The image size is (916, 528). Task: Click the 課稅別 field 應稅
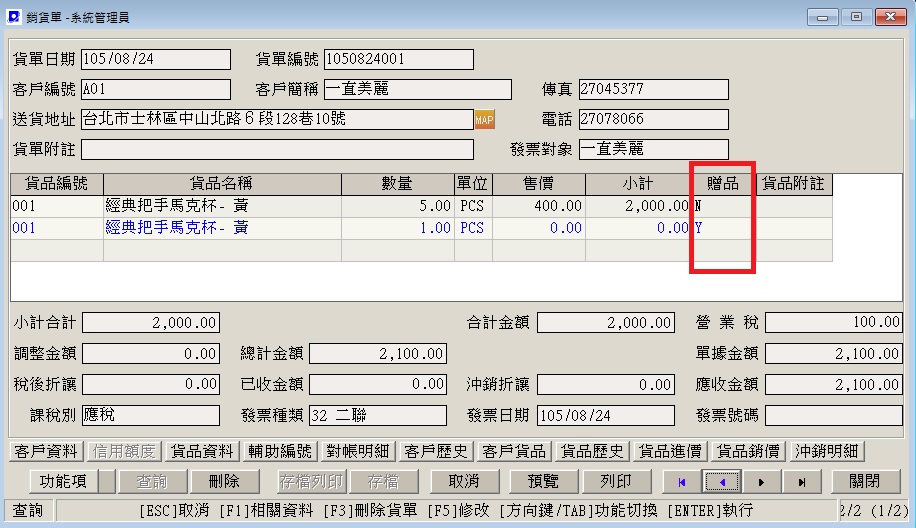pos(151,415)
